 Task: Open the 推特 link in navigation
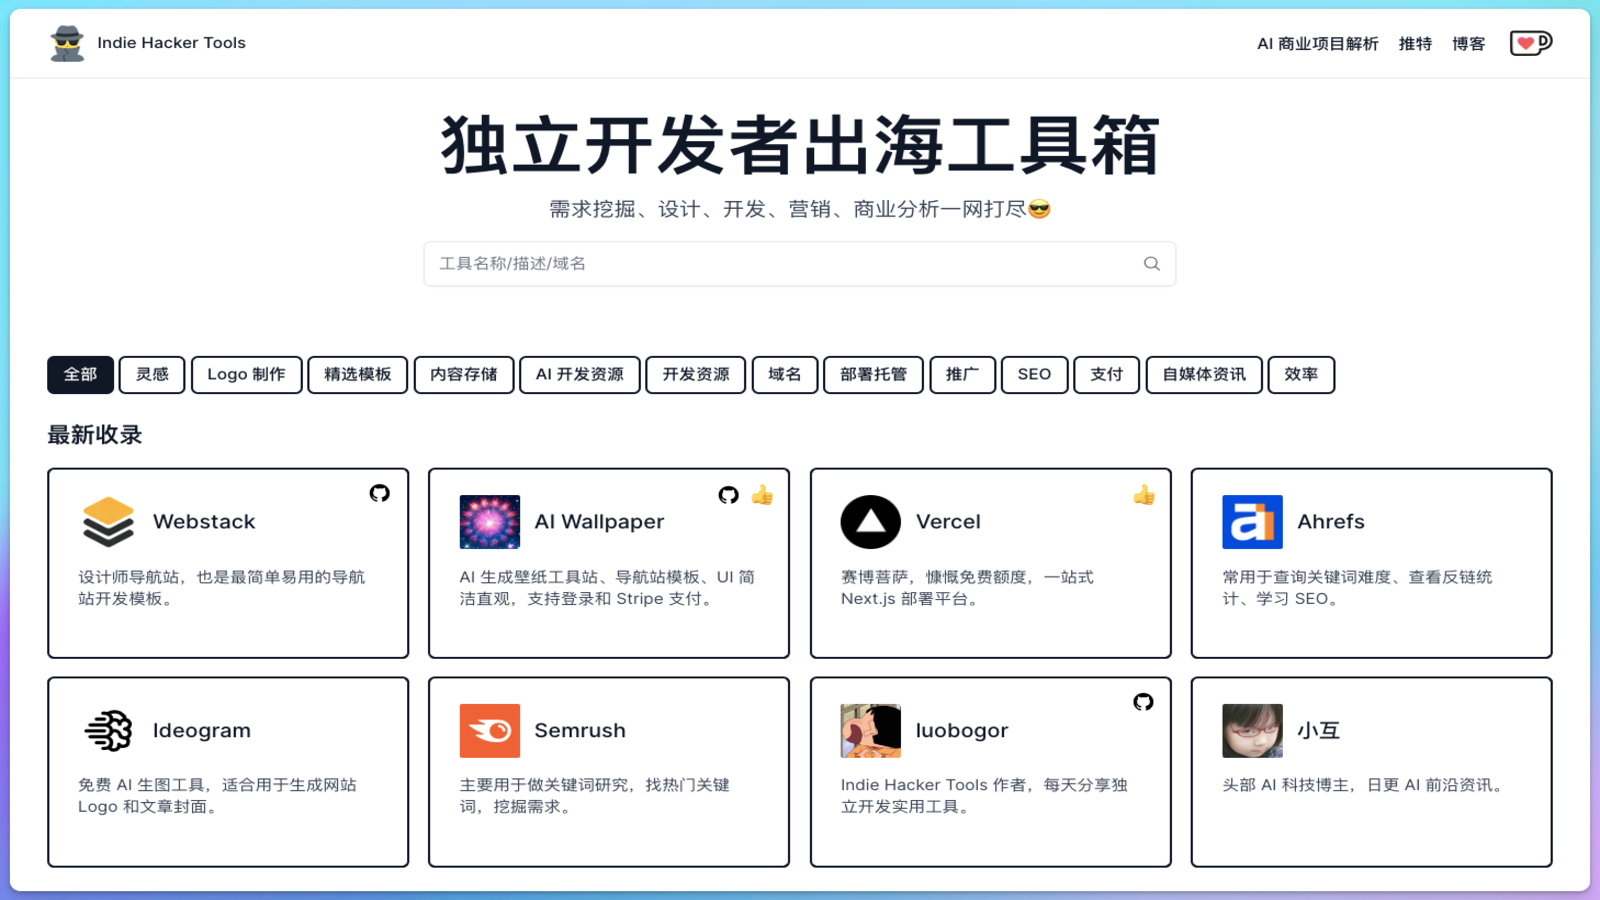(1415, 44)
